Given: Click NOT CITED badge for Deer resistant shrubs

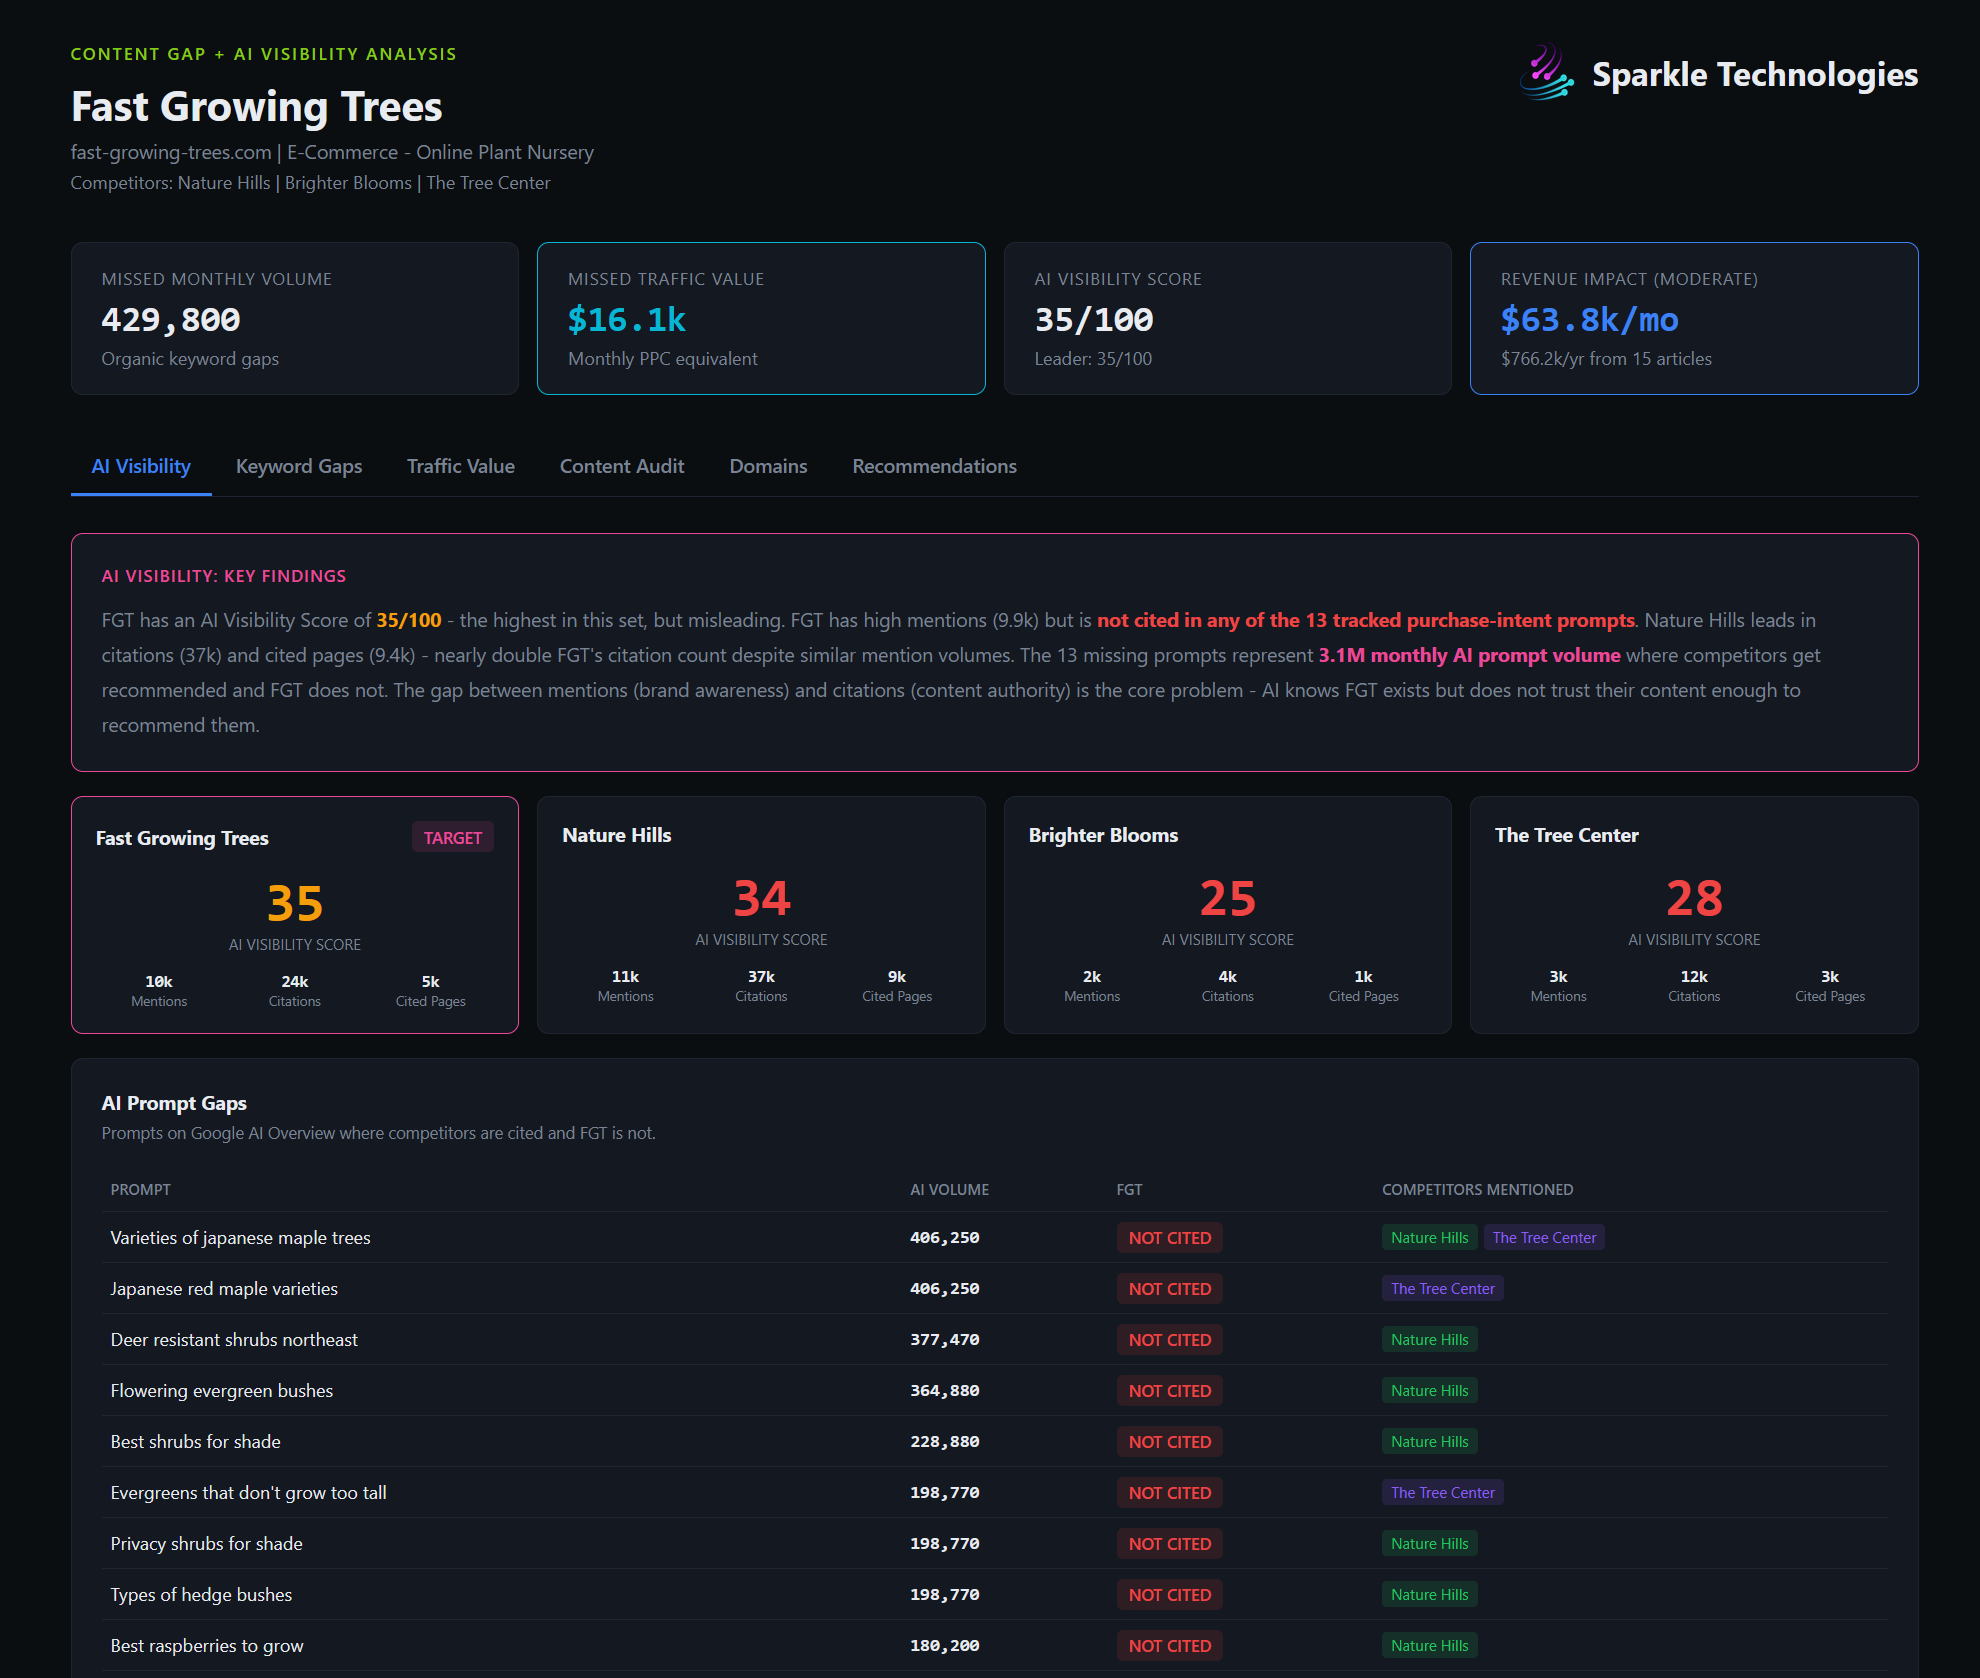Looking at the screenshot, I should coord(1169,1340).
